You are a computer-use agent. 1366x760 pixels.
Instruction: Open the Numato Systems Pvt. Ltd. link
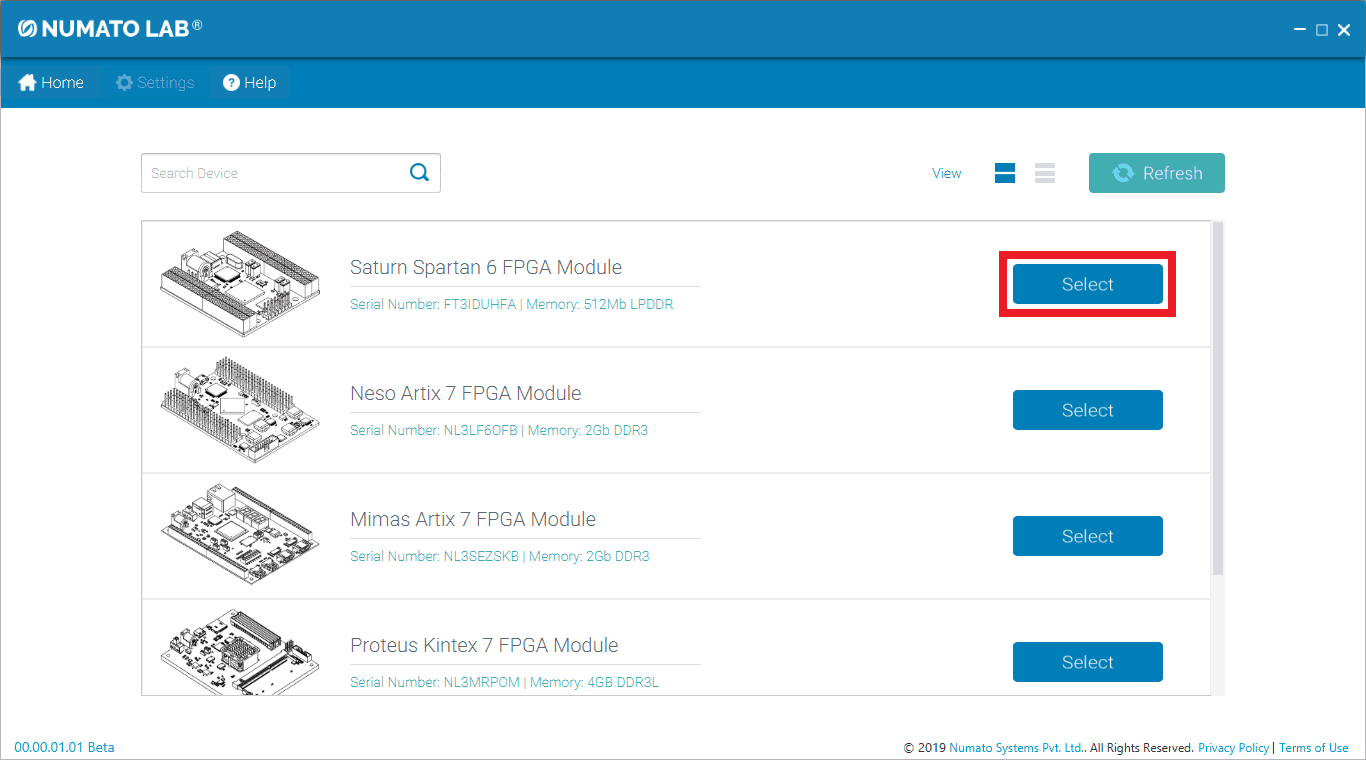1016,747
